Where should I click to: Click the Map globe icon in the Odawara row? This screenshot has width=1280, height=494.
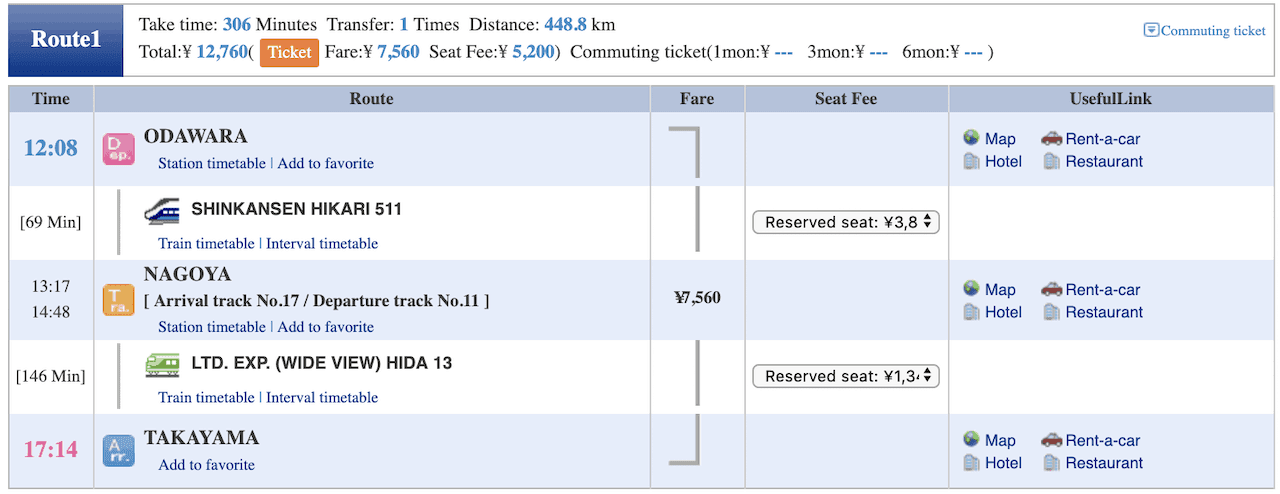tap(971, 138)
